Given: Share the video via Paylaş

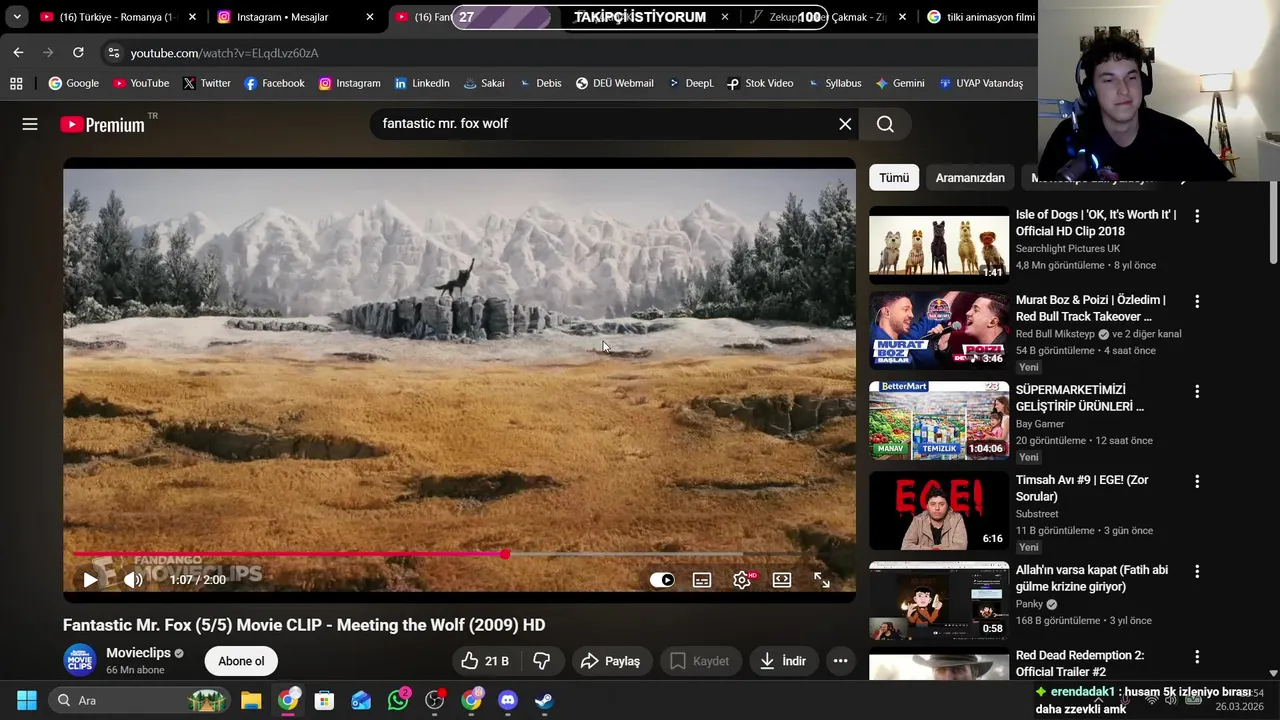Looking at the screenshot, I should click(x=610, y=661).
